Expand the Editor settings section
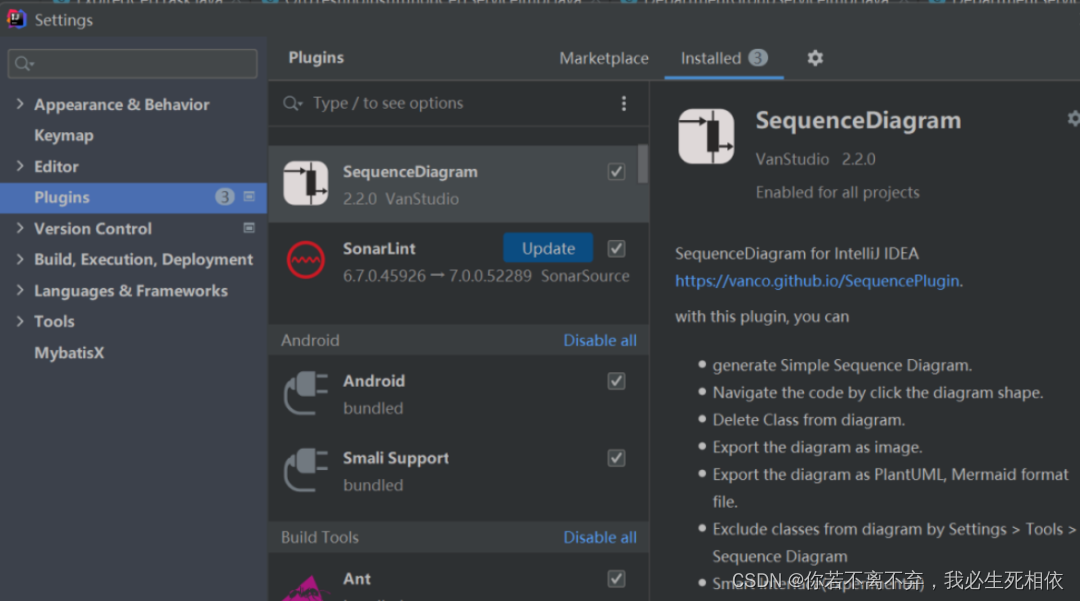Viewport: 1080px width, 601px height. (x=20, y=166)
